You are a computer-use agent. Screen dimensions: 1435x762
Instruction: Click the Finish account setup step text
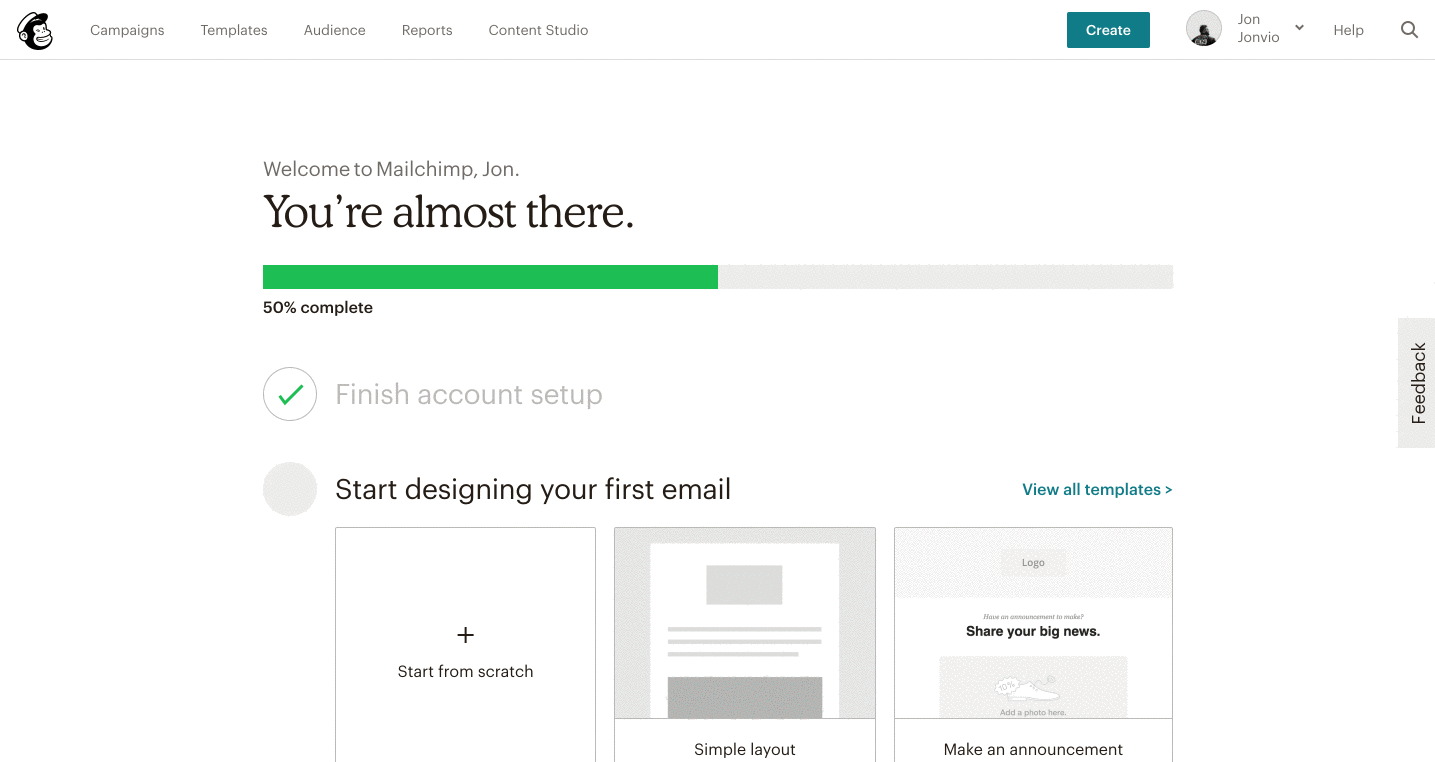[x=469, y=394]
